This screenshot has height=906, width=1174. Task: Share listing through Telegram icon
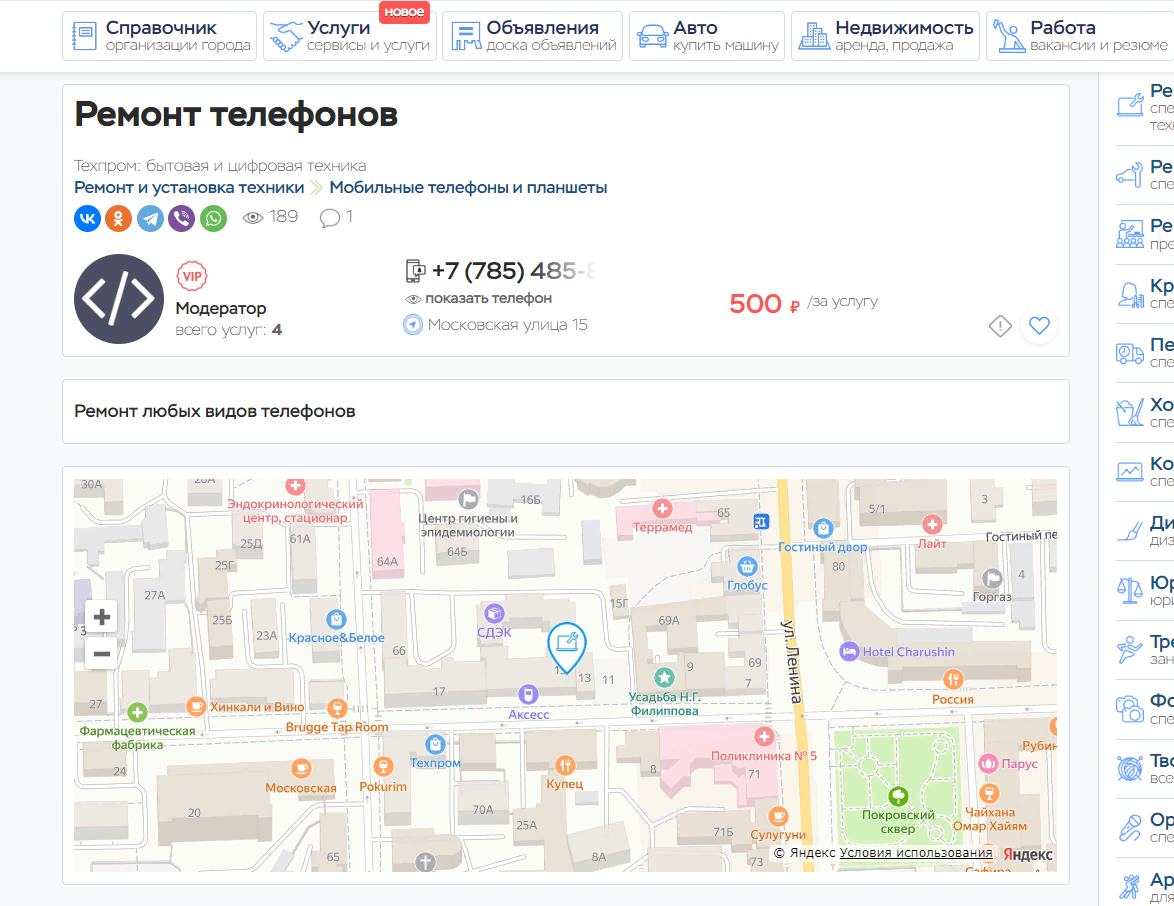click(150, 219)
